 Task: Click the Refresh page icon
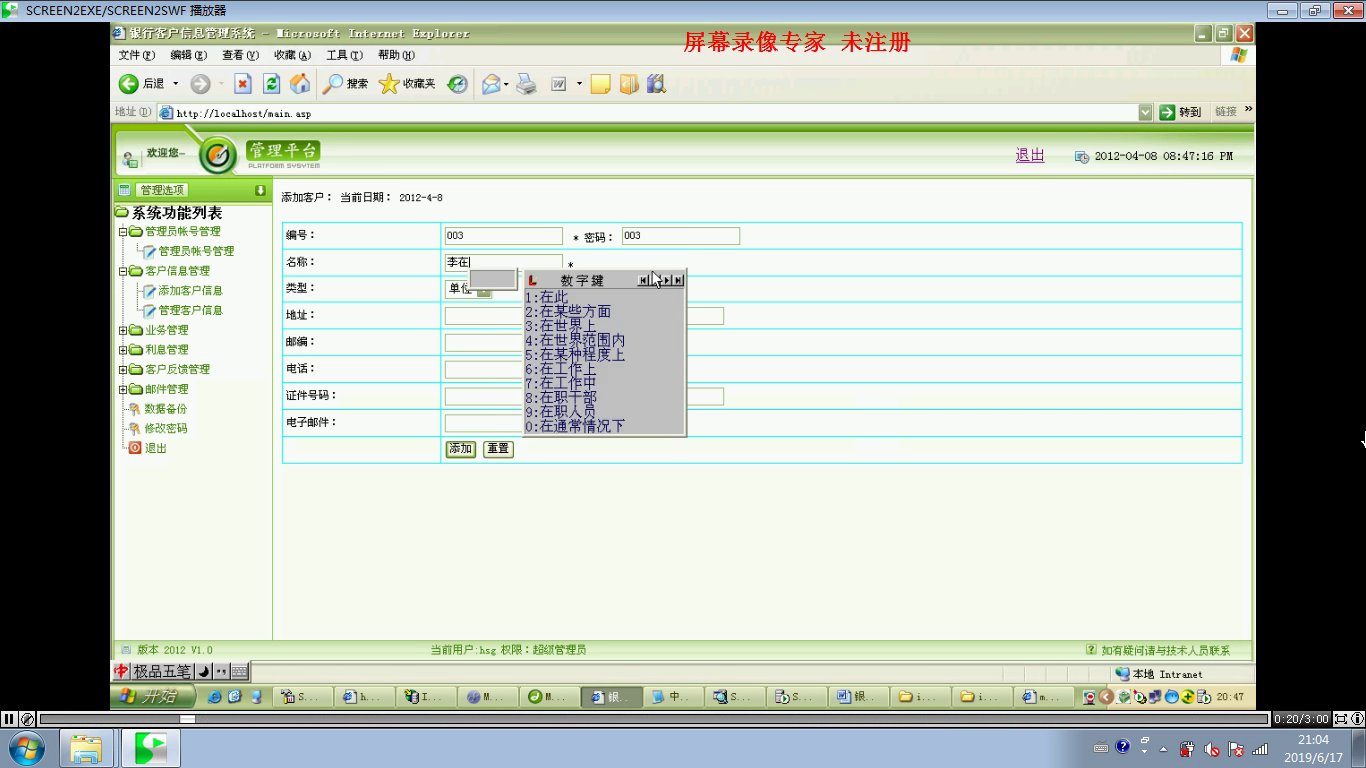point(271,84)
